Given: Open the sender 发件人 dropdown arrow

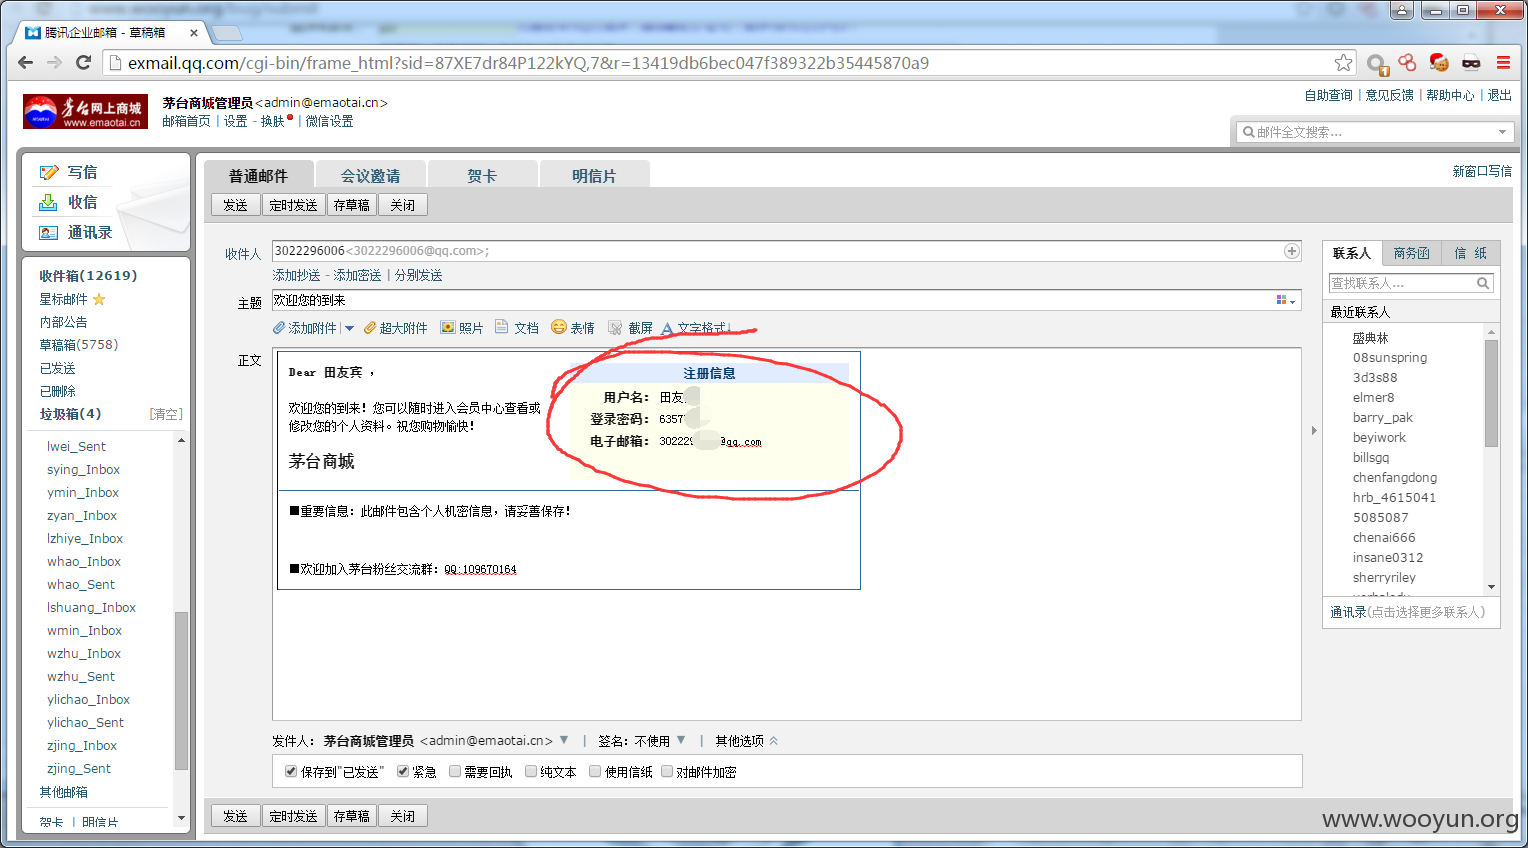Looking at the screenshot, I should click(x=564, y=740).
